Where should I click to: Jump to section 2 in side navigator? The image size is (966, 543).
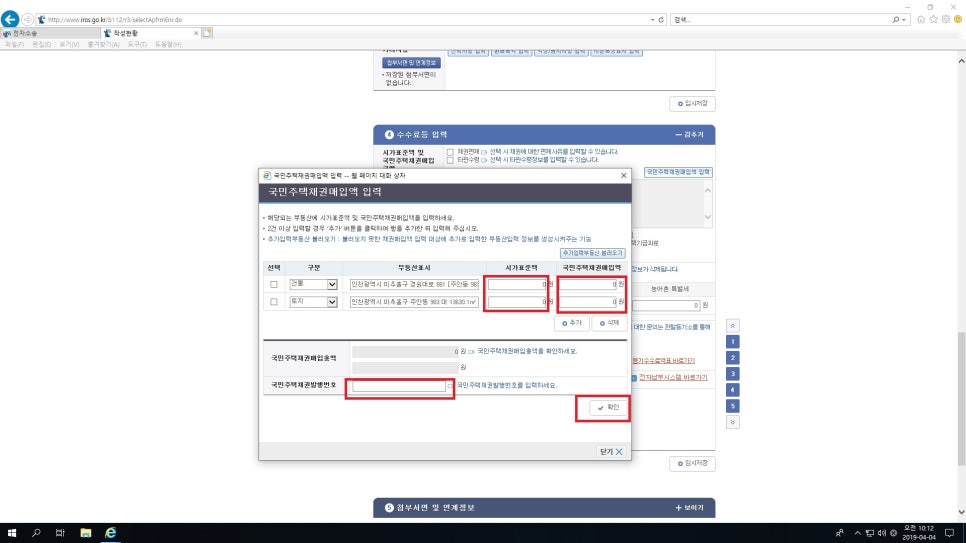733,357
